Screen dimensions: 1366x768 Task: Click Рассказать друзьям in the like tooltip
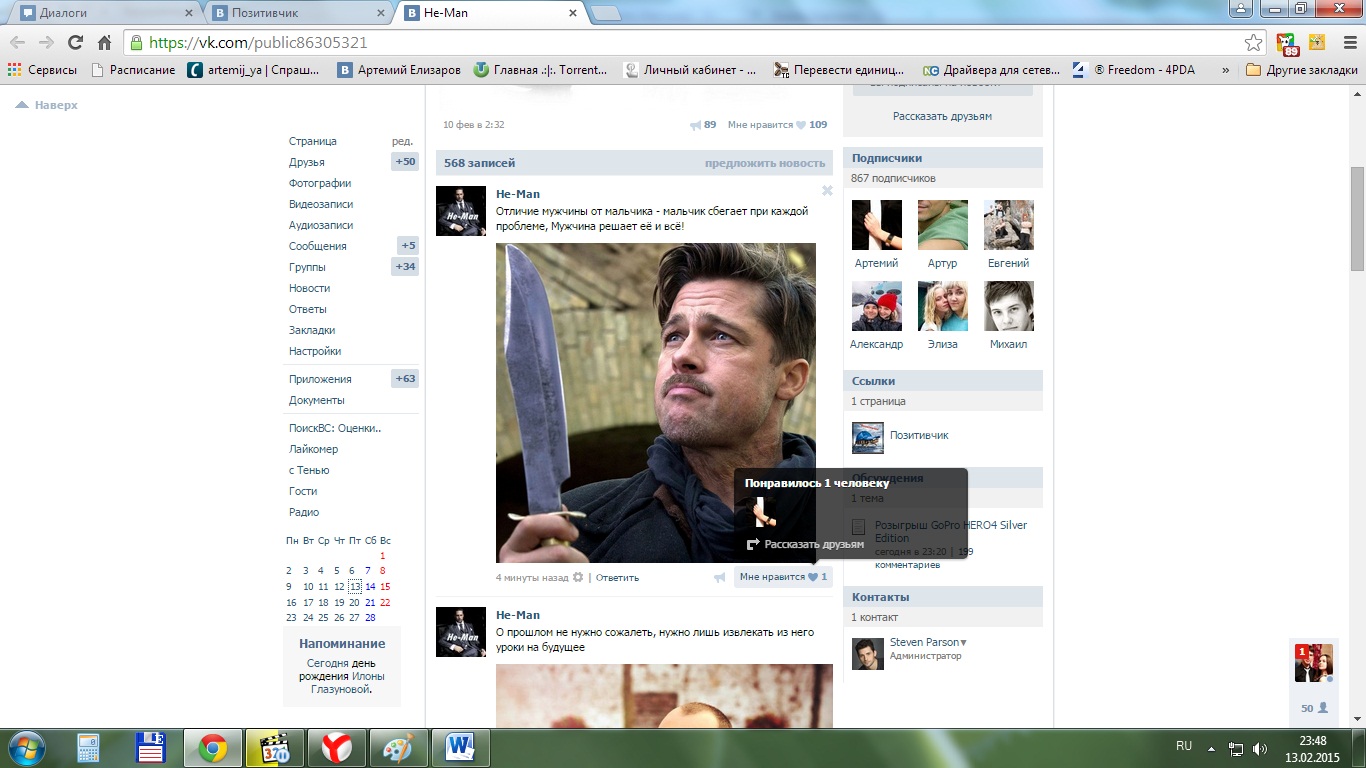tap(805, 544)
